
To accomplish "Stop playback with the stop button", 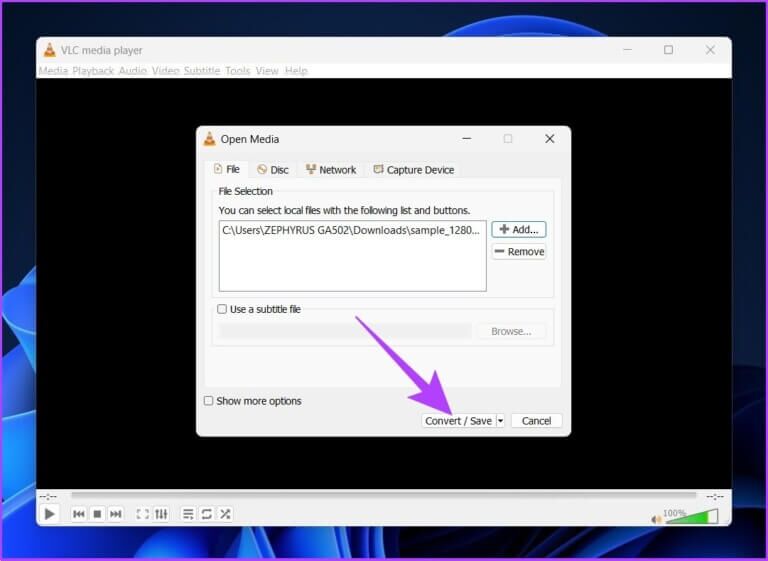I will coord(97,514).
